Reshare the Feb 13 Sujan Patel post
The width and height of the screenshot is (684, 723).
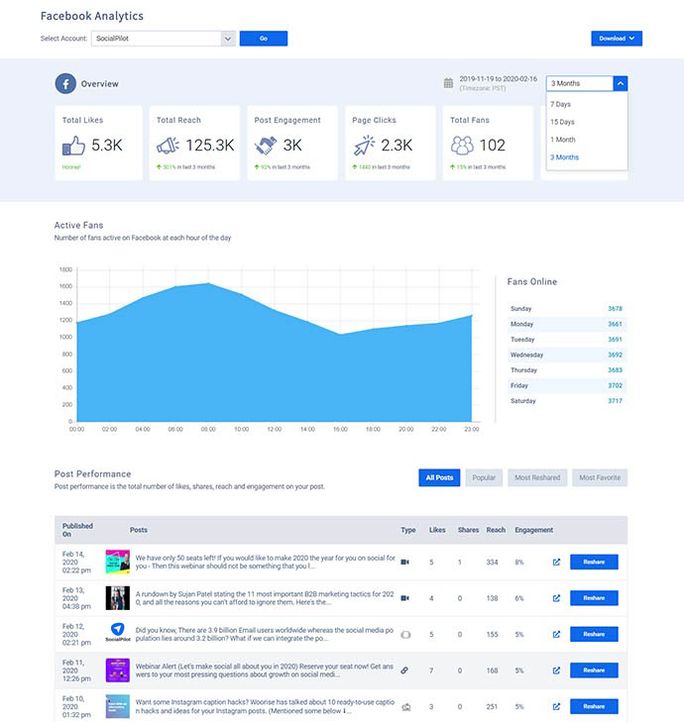pyautogui.click(x=594, y=598)
